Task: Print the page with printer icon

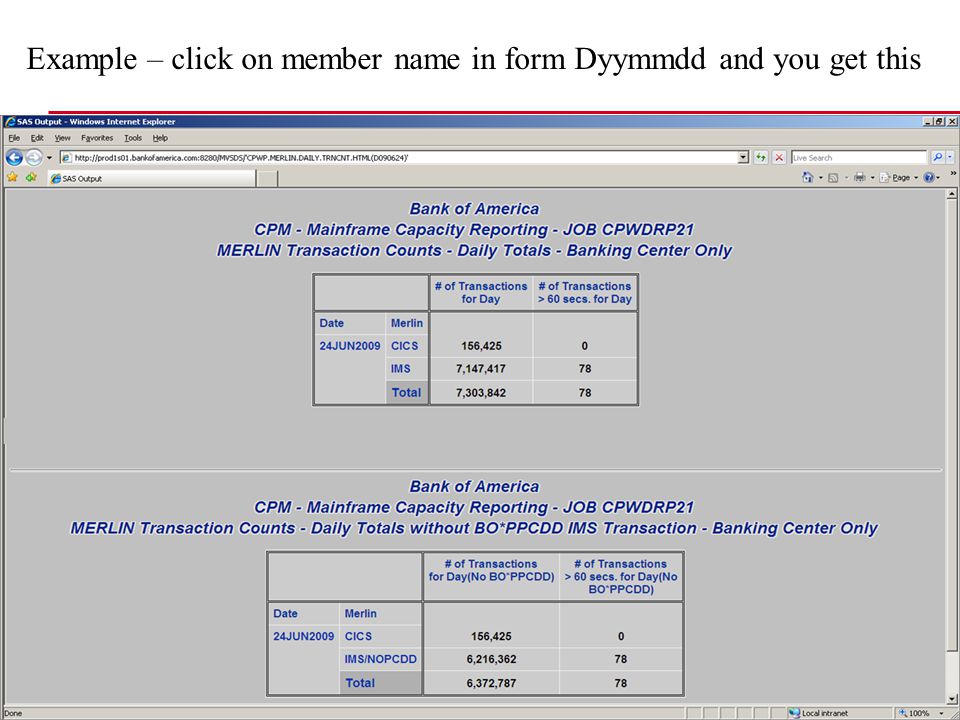Action: pyautogui.click(x=860, y=178)
